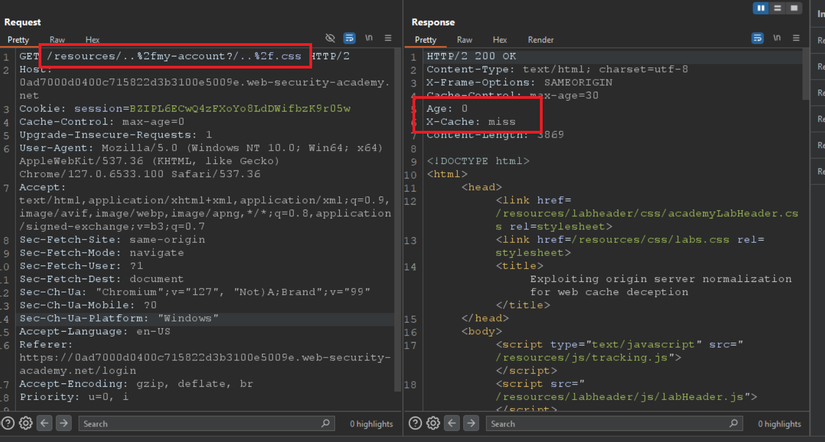Viewport: 825px width, 442px height.
Task: Open the Request Hex tab
Action: click(92, 40)
